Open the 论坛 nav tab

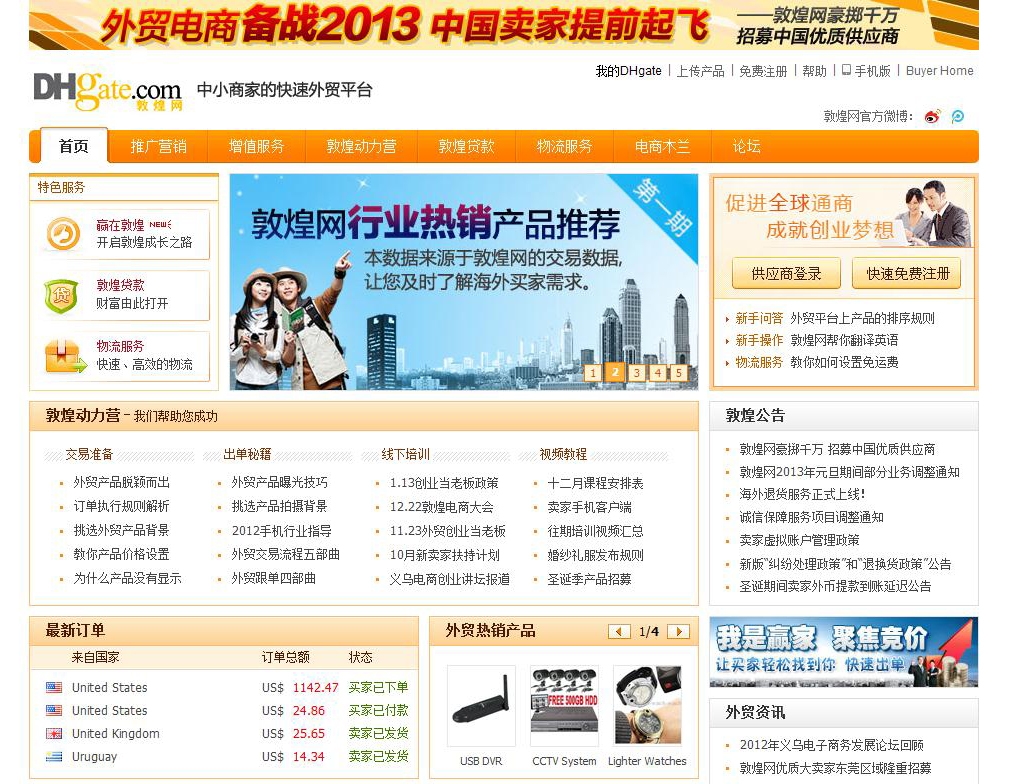pyautogui.click(x=746, y=147)
